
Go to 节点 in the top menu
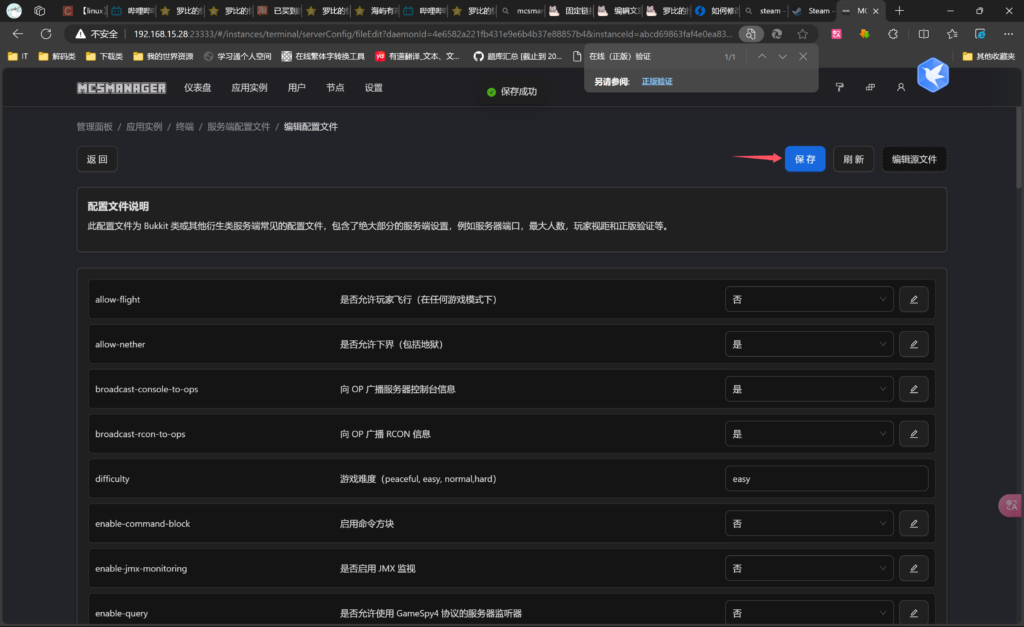coord(335,88)
